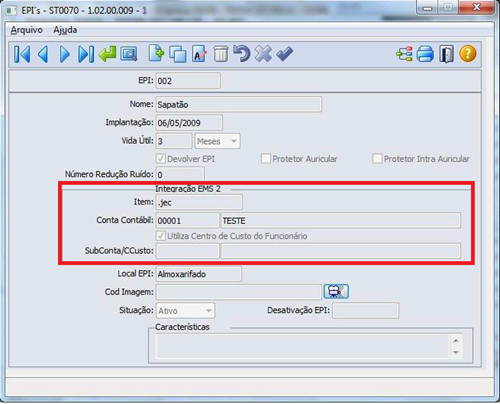This screenshot has width=500, height=404.
Task: Click the Desativação EPI date field
Action: click(365, 311)
